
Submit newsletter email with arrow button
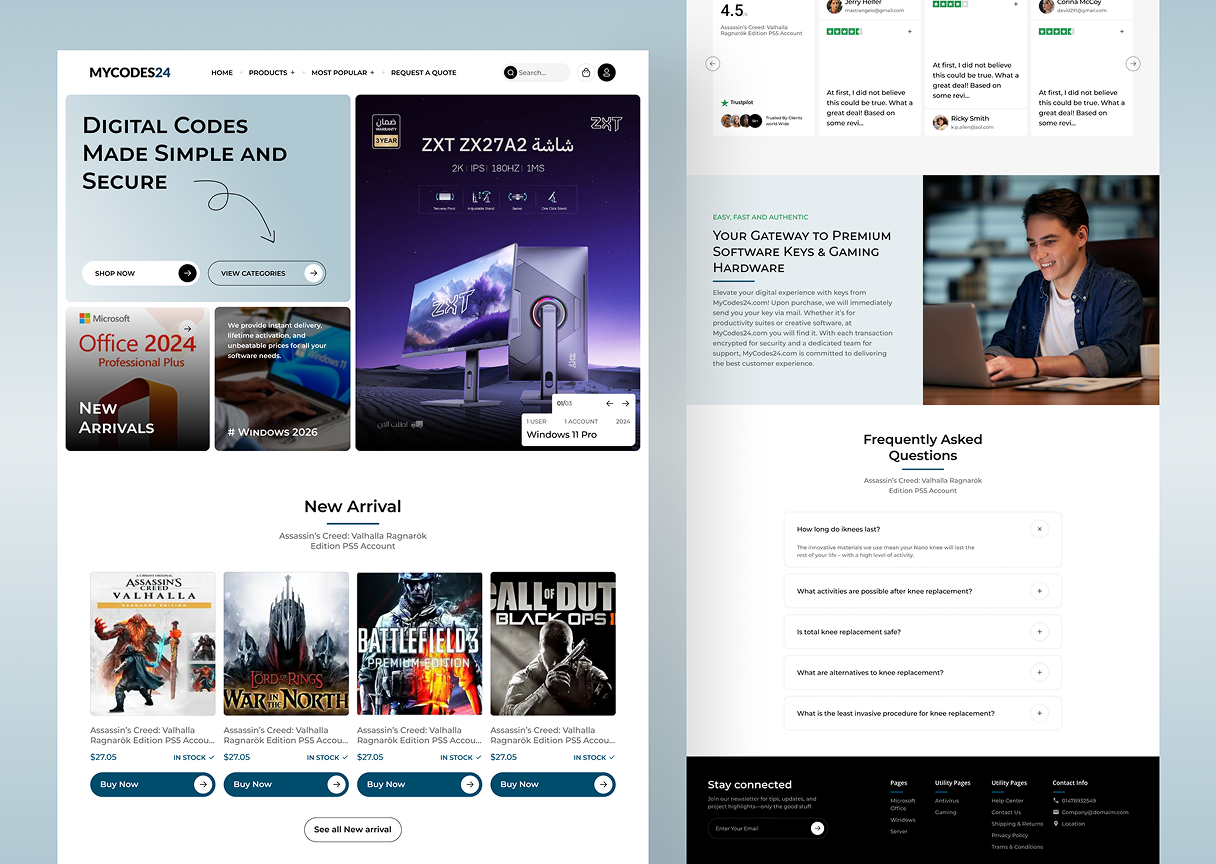[817, 828]
